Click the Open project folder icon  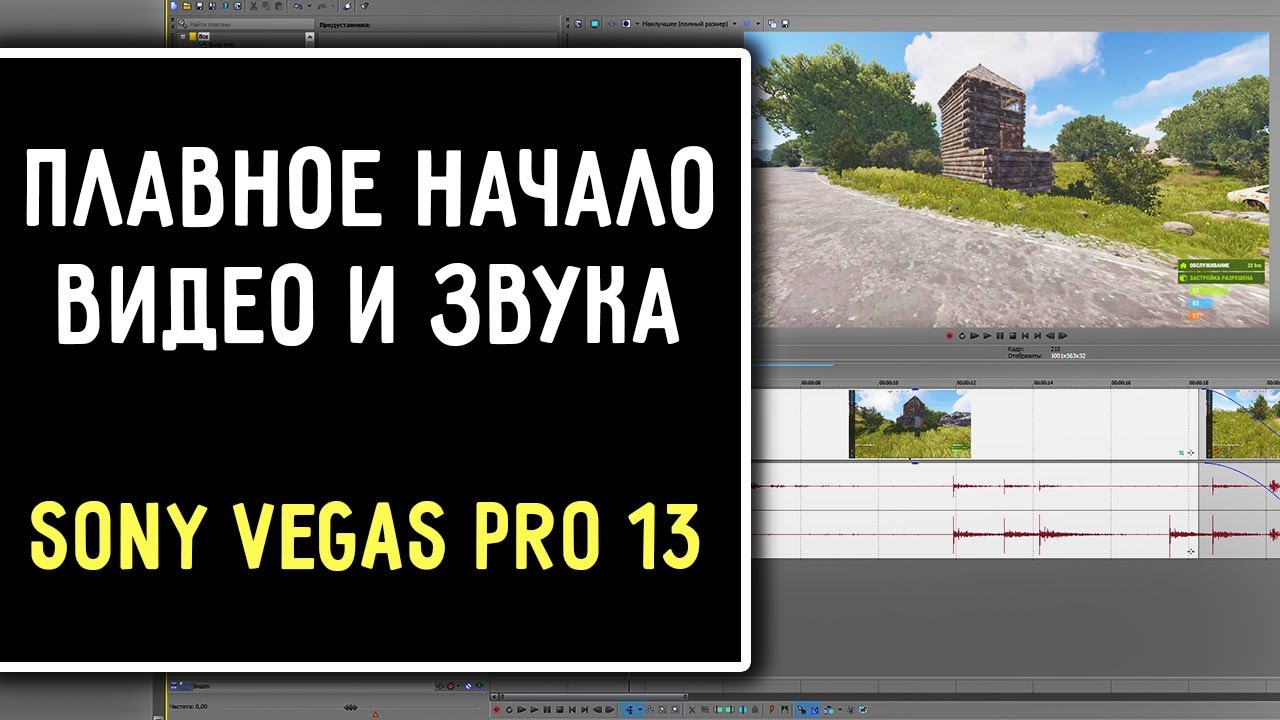(x=187, y=6)
